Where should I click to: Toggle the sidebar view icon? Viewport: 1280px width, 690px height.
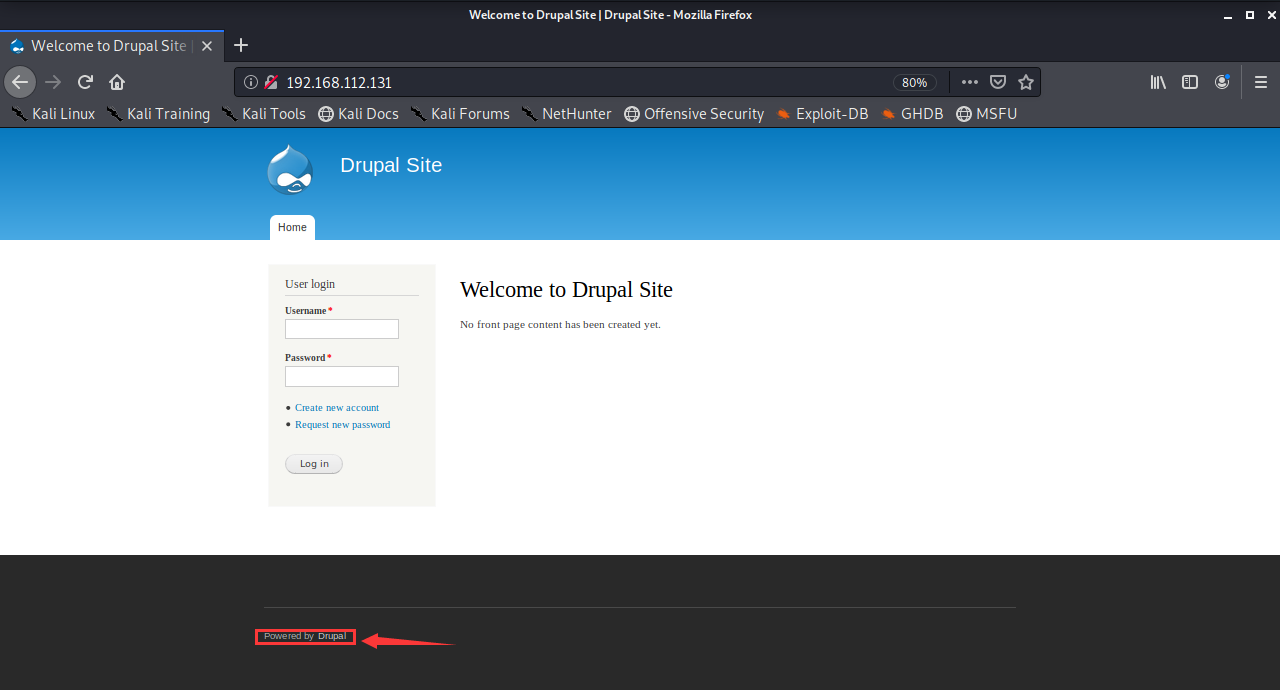click(x=1190, y=82)
